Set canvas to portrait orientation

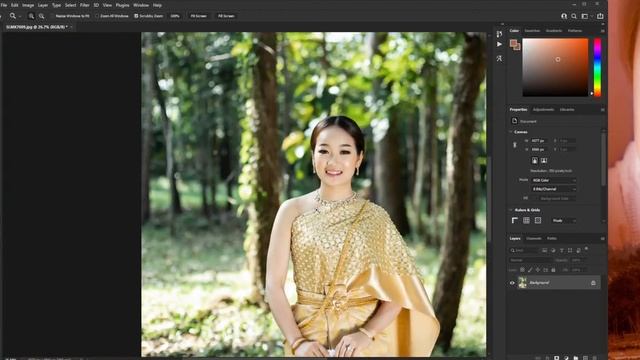(535, 160)
